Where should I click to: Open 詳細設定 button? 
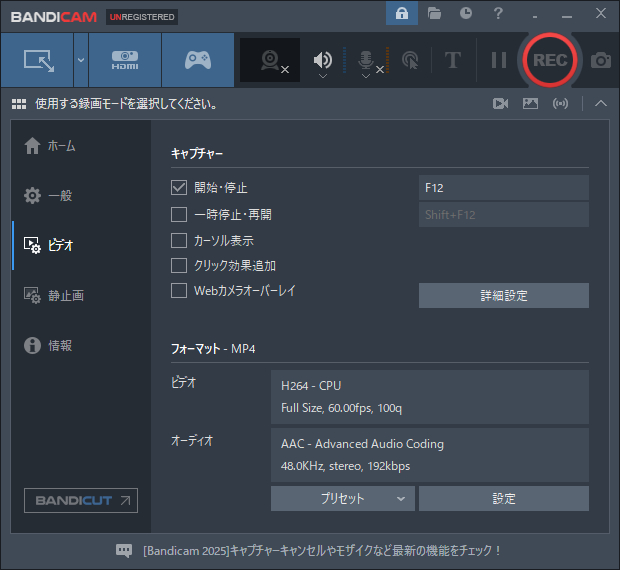pyautogui.click(x=504, y=295)
